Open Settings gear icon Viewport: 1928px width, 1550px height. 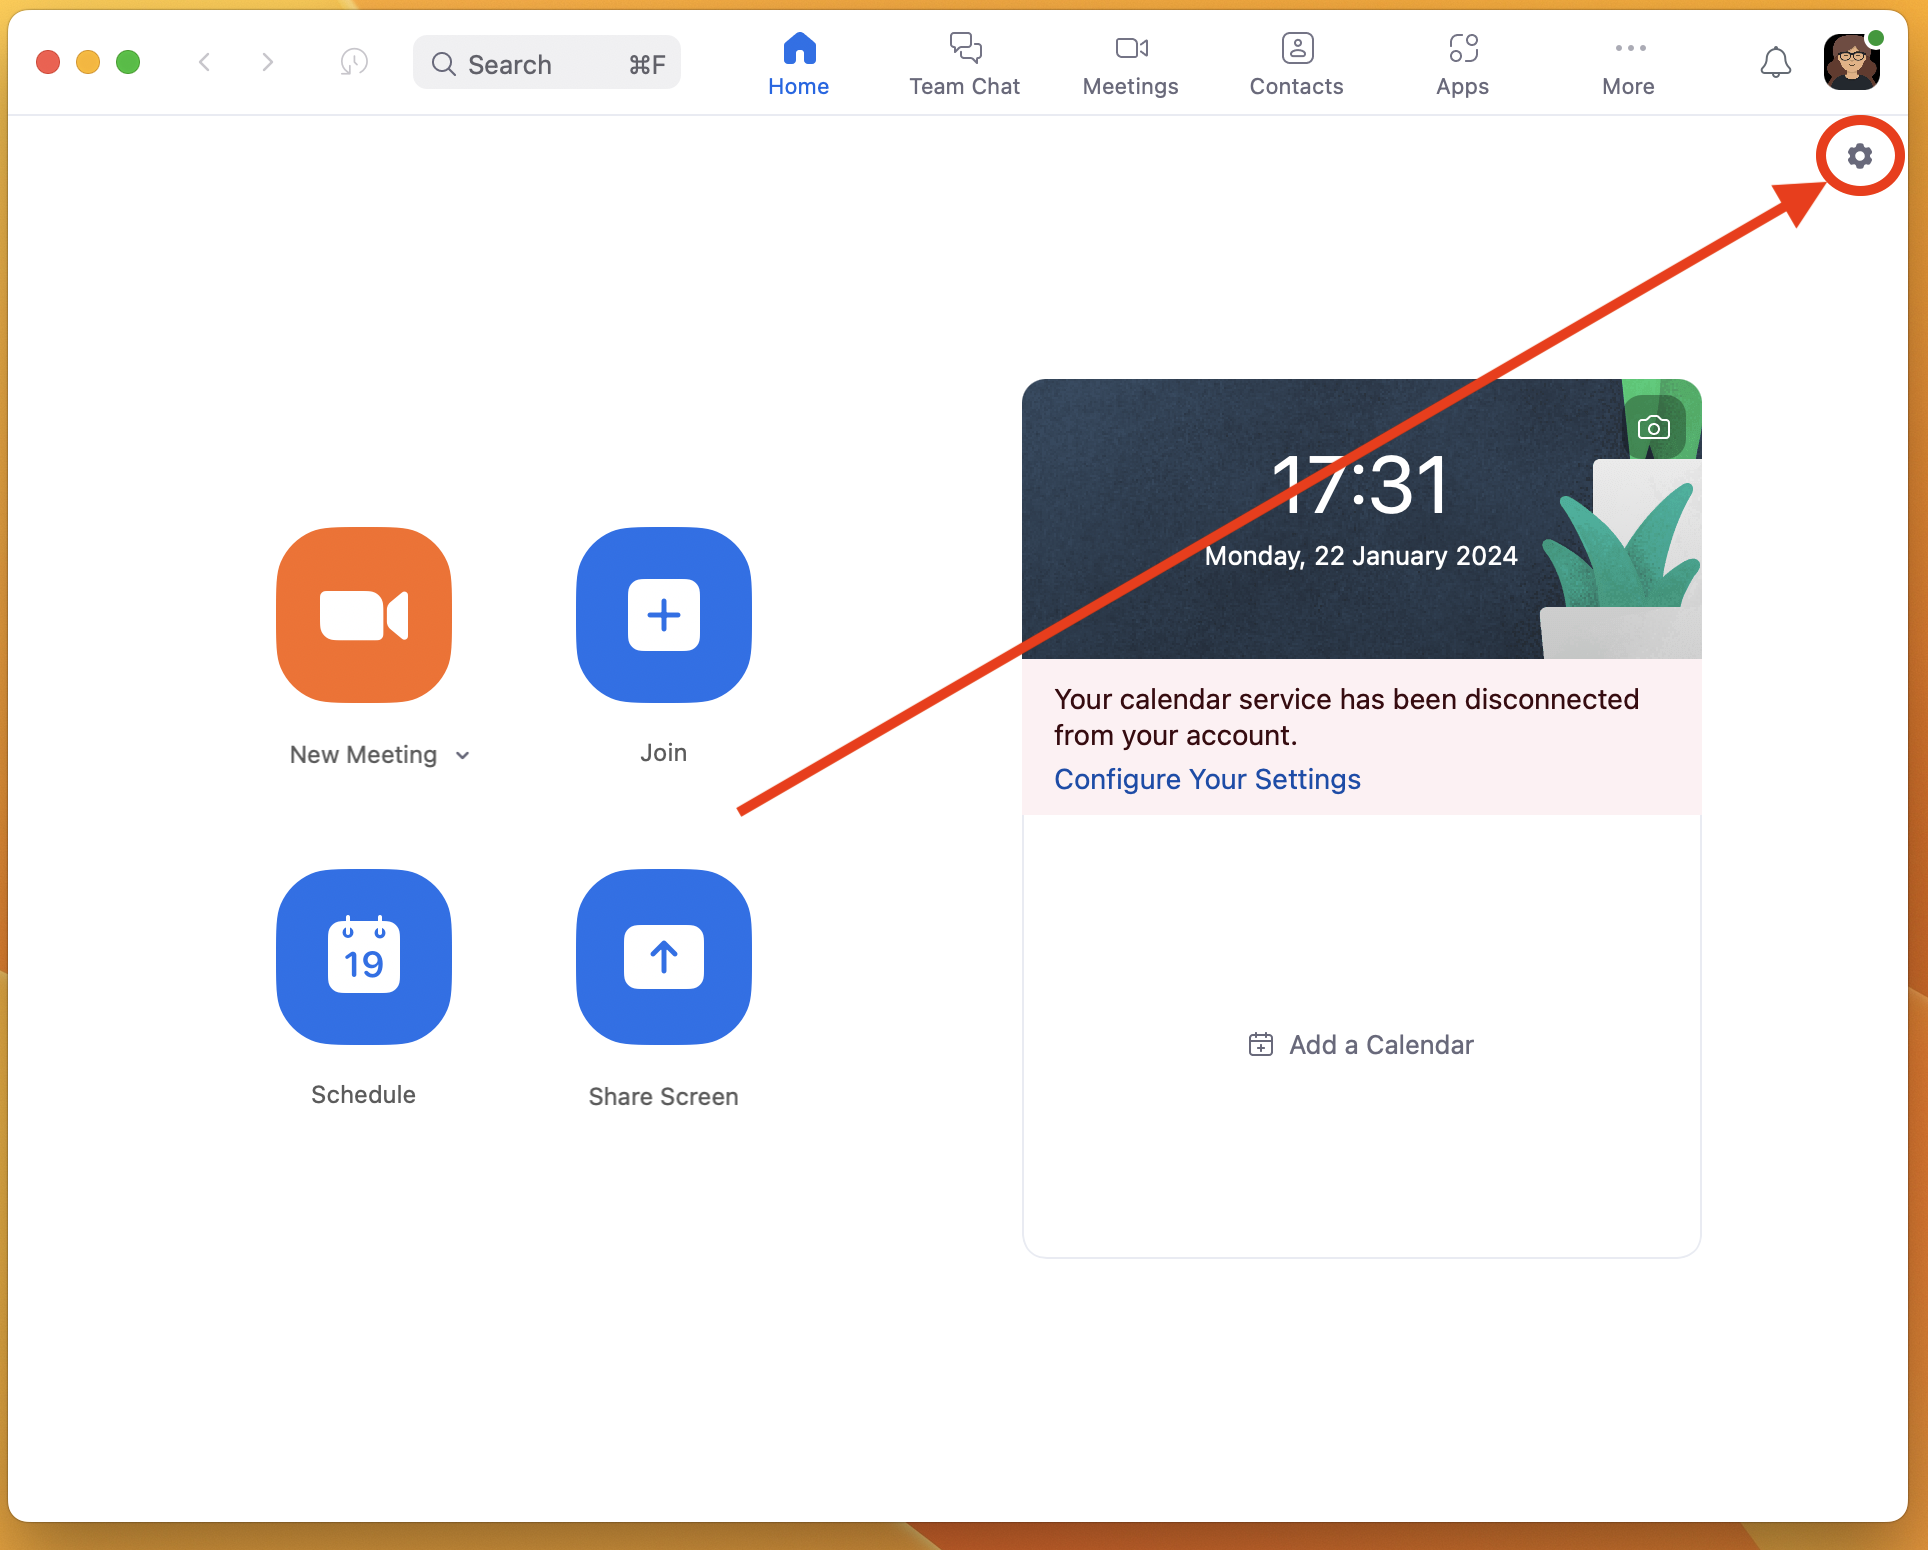[1860, 155]
